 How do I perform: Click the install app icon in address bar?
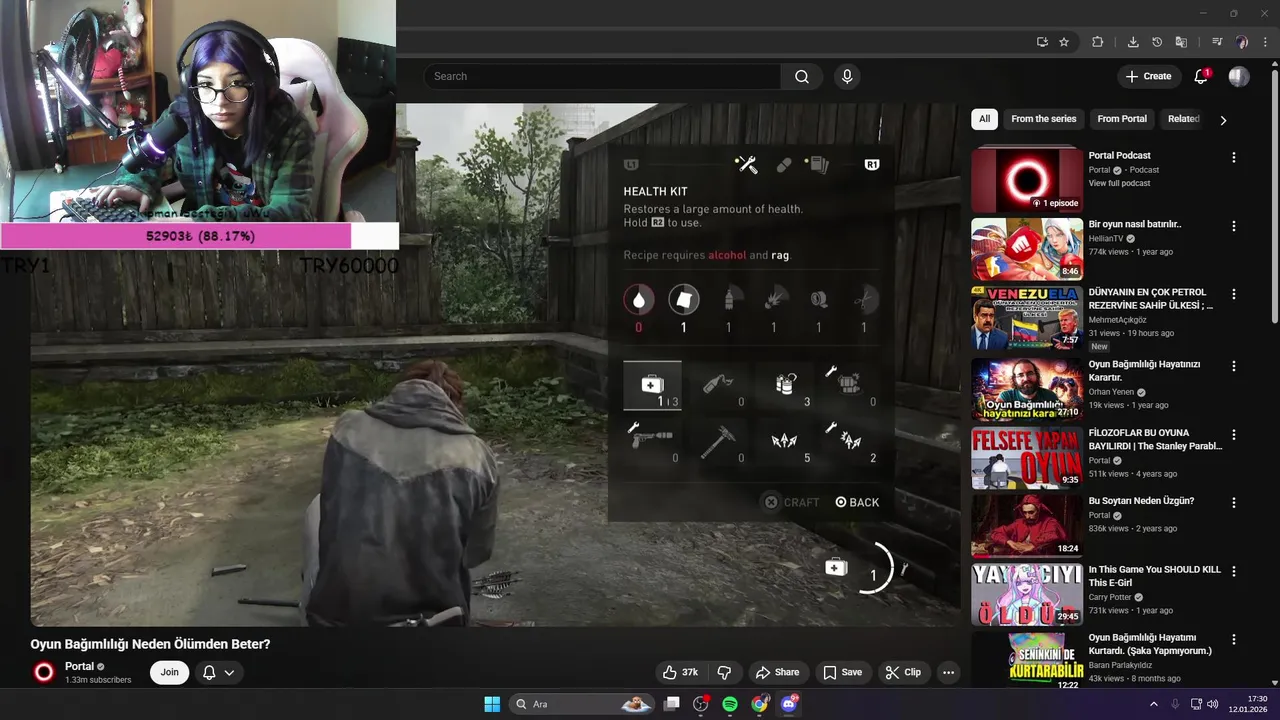1042,42
